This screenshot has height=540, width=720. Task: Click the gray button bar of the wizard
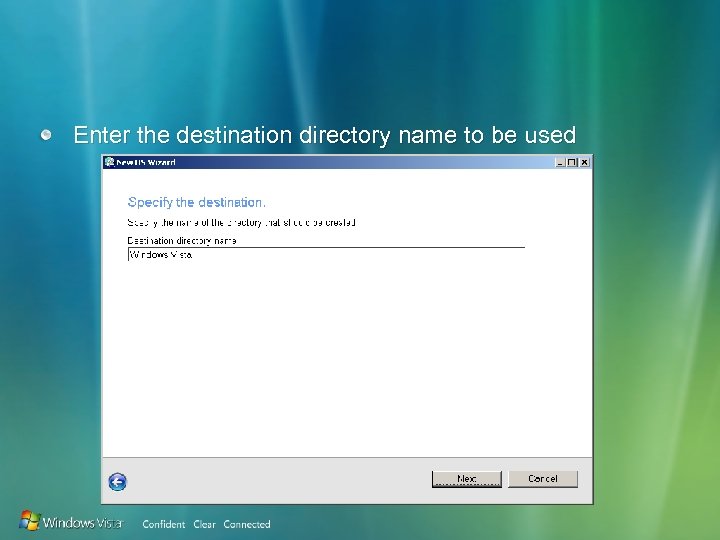coord(347,480)
